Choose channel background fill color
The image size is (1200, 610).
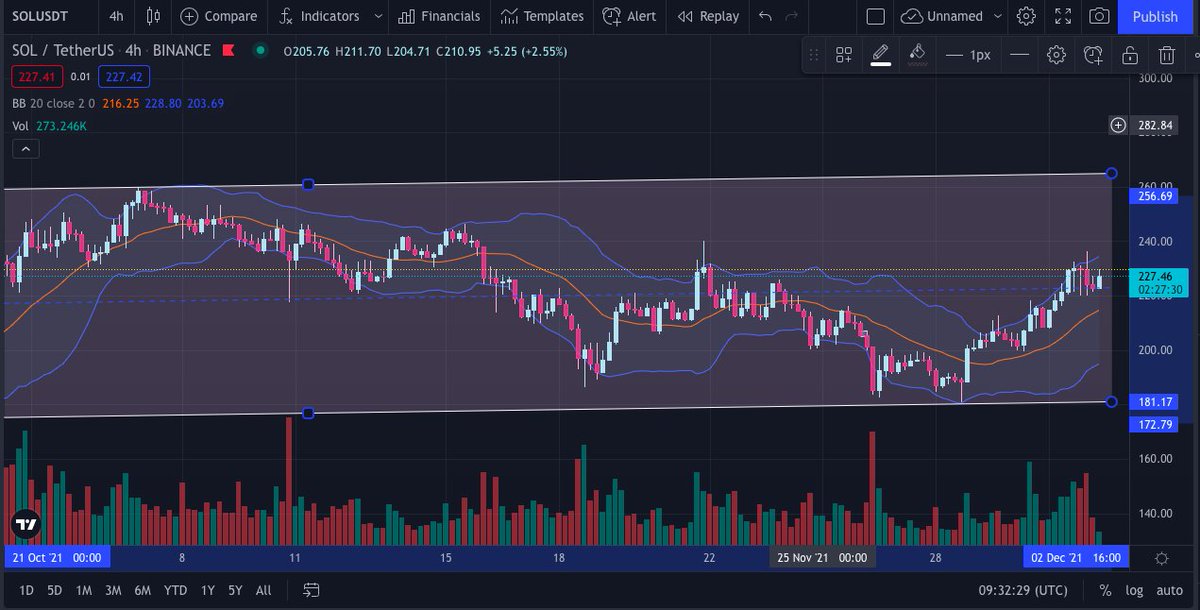[917, 55]
